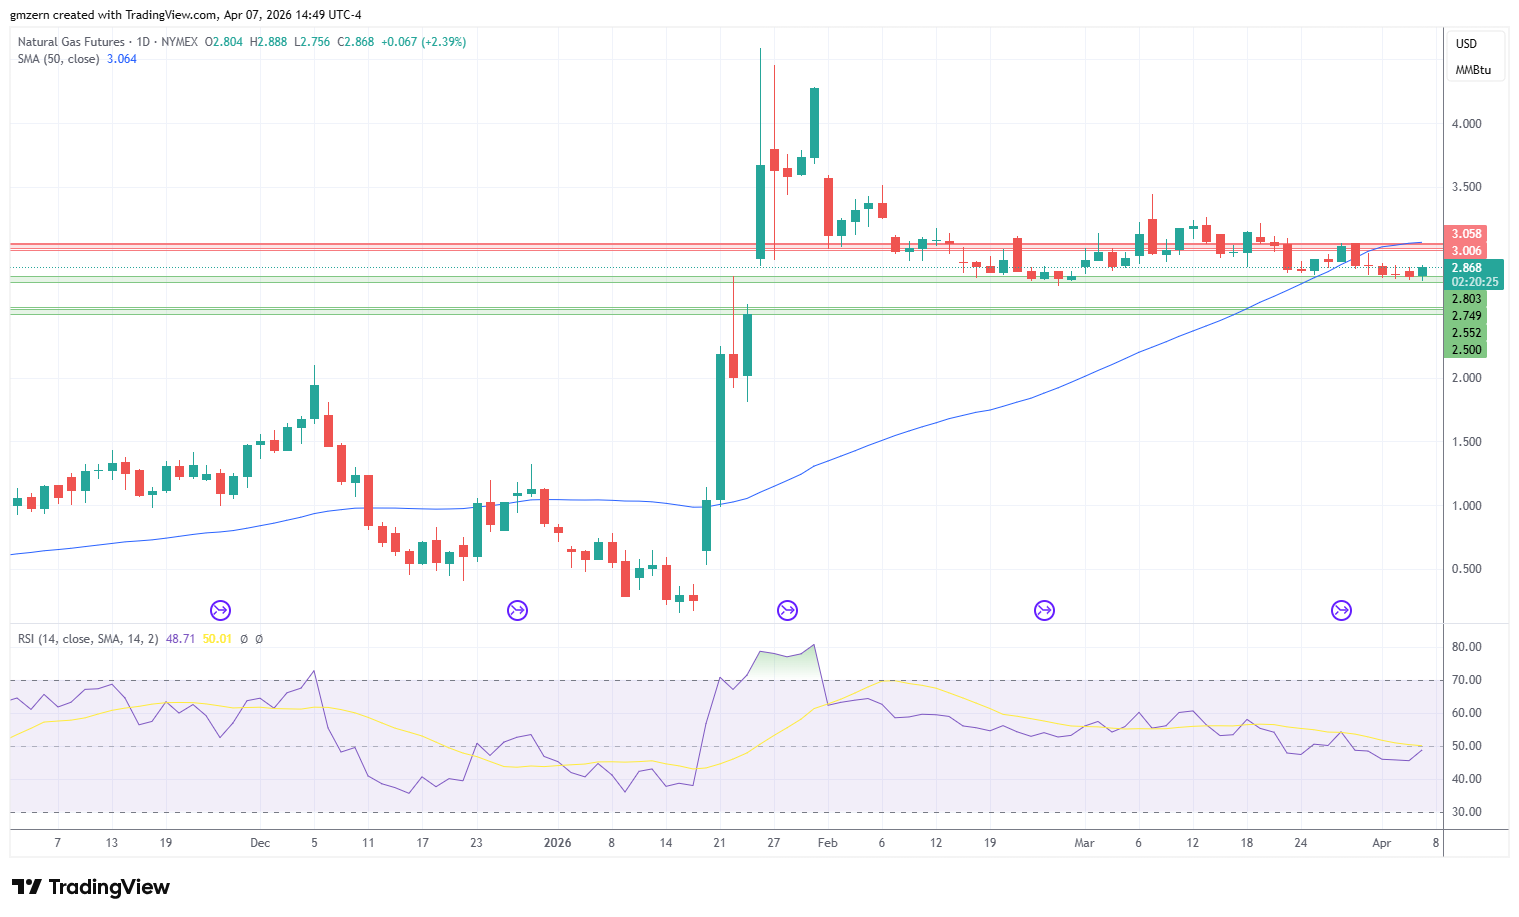Click the Mar label on the time axis
Image resolution: width=1519 pixels, height=917 pixels.
pyautogui.click(x=1084, y=843)
